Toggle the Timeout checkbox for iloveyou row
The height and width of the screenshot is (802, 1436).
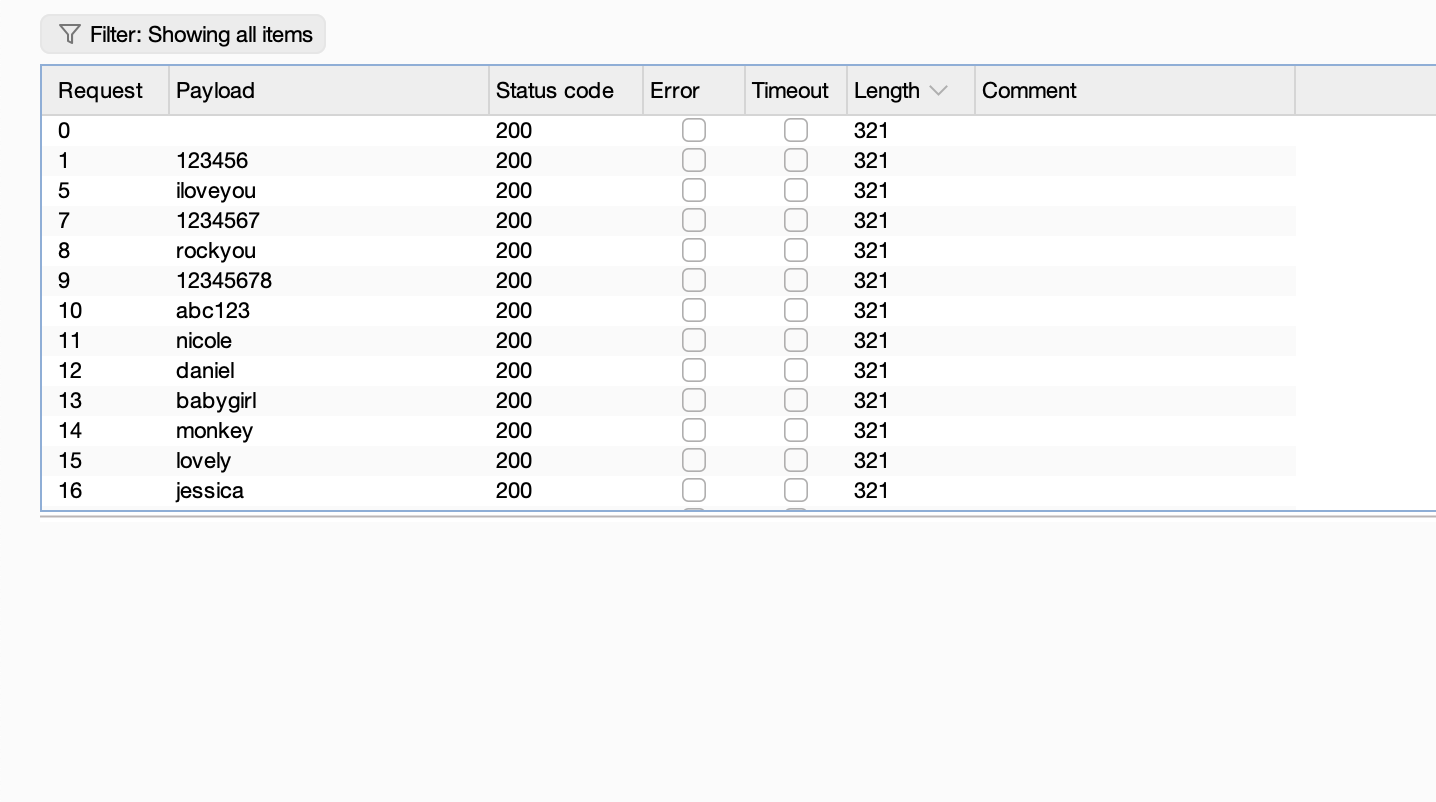pyautogui.click(x=796, y=190)
